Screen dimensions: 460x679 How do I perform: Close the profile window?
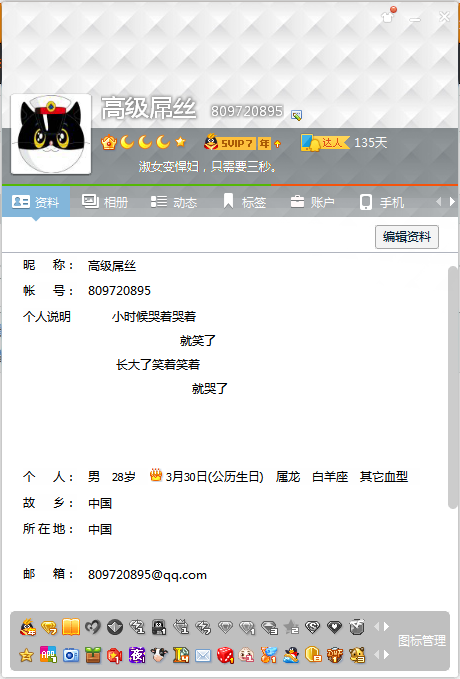444,17
